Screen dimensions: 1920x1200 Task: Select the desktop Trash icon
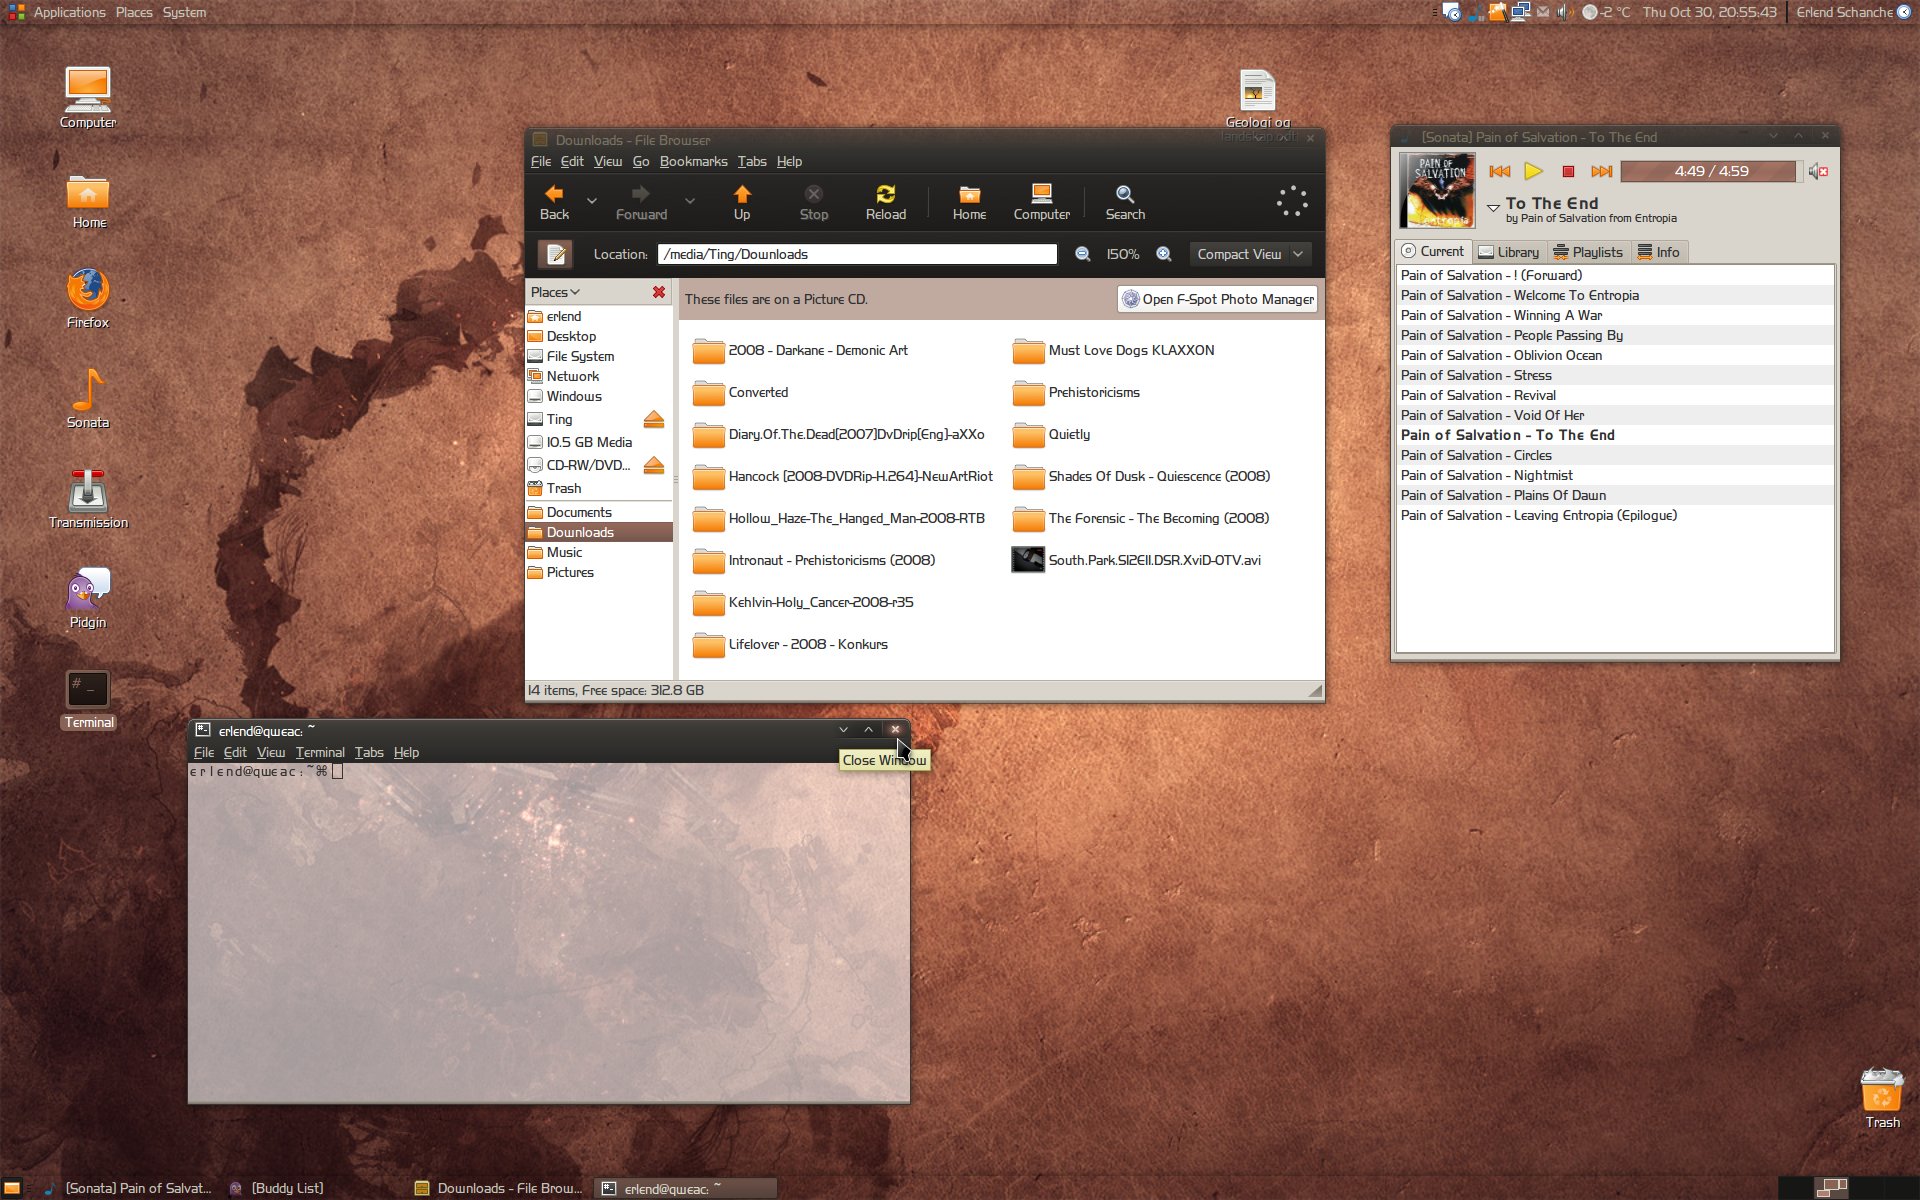click(x=1882, y=1098)
